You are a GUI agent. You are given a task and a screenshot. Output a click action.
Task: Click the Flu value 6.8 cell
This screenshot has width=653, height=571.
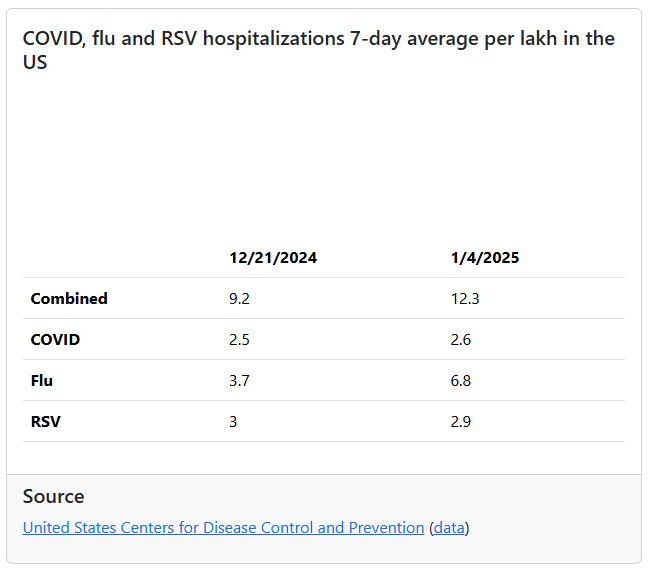462,381
